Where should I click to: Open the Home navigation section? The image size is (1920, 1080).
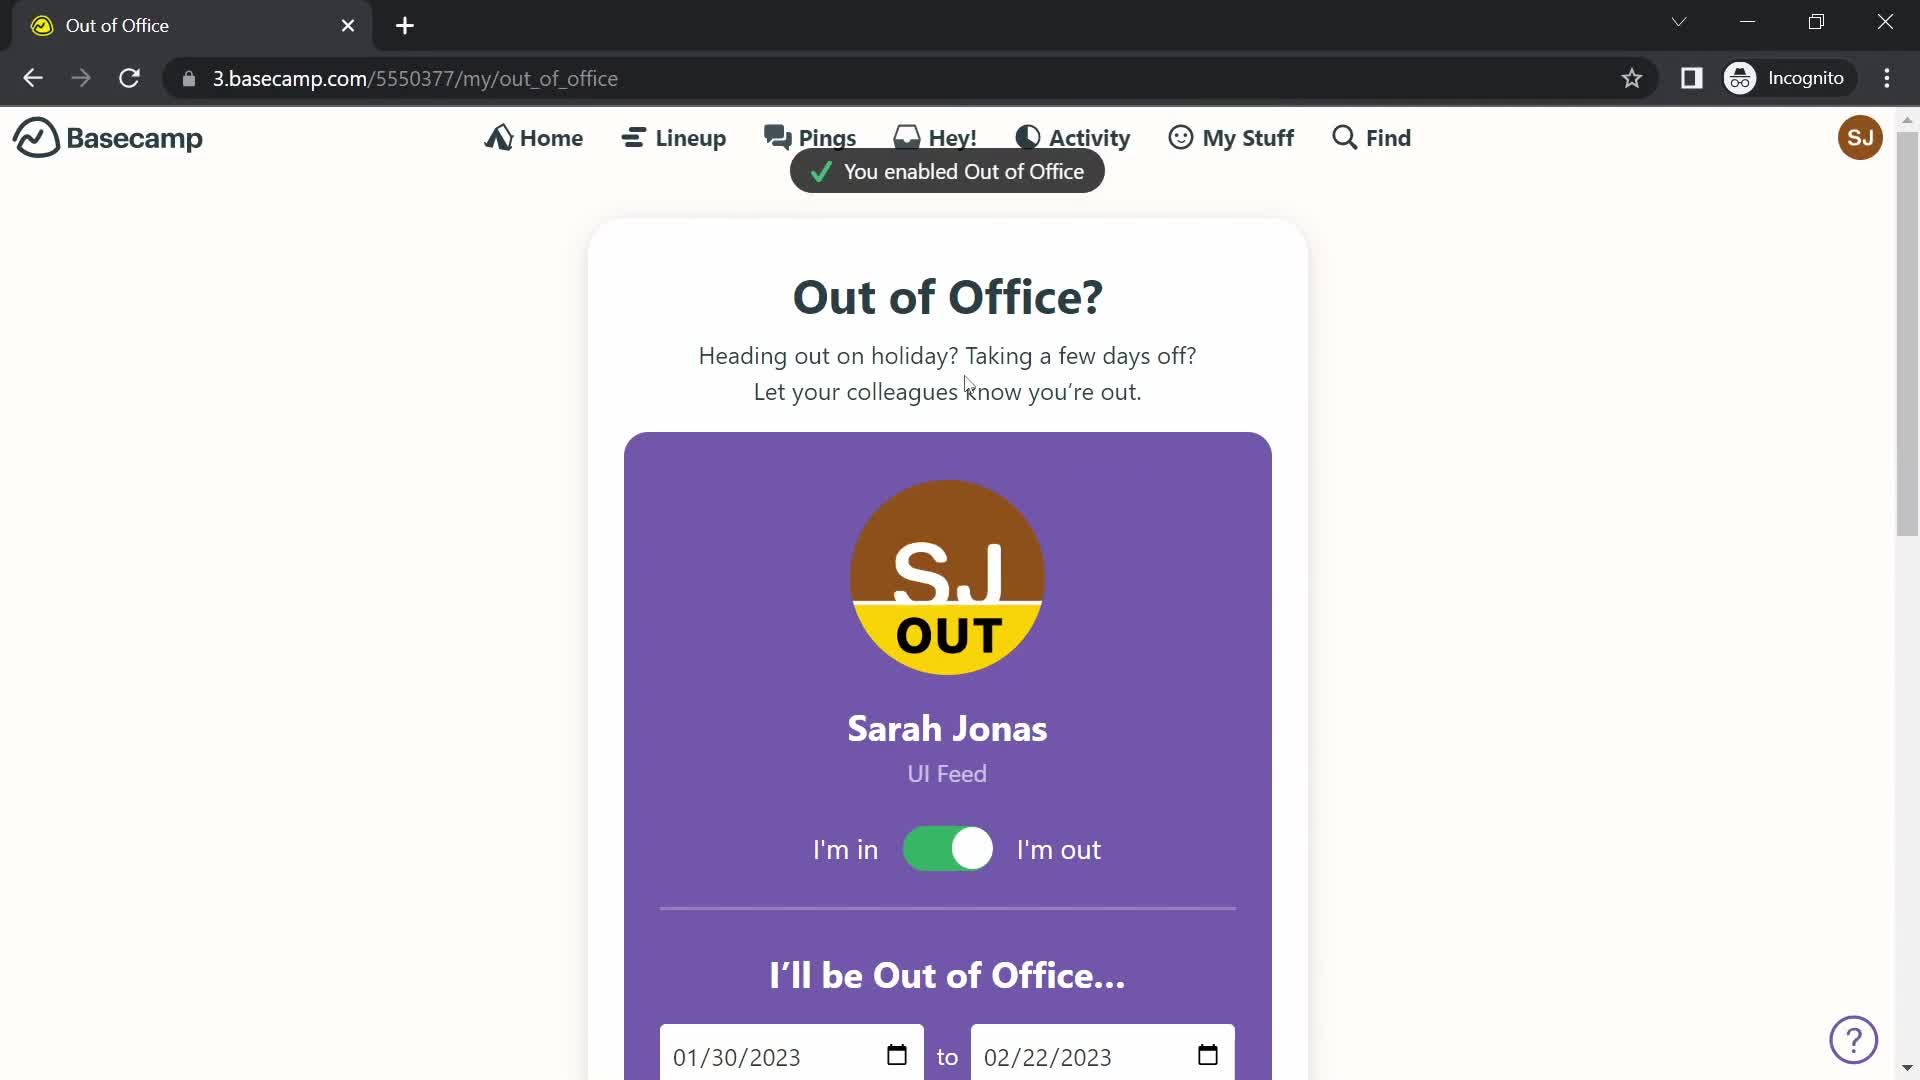534,137
